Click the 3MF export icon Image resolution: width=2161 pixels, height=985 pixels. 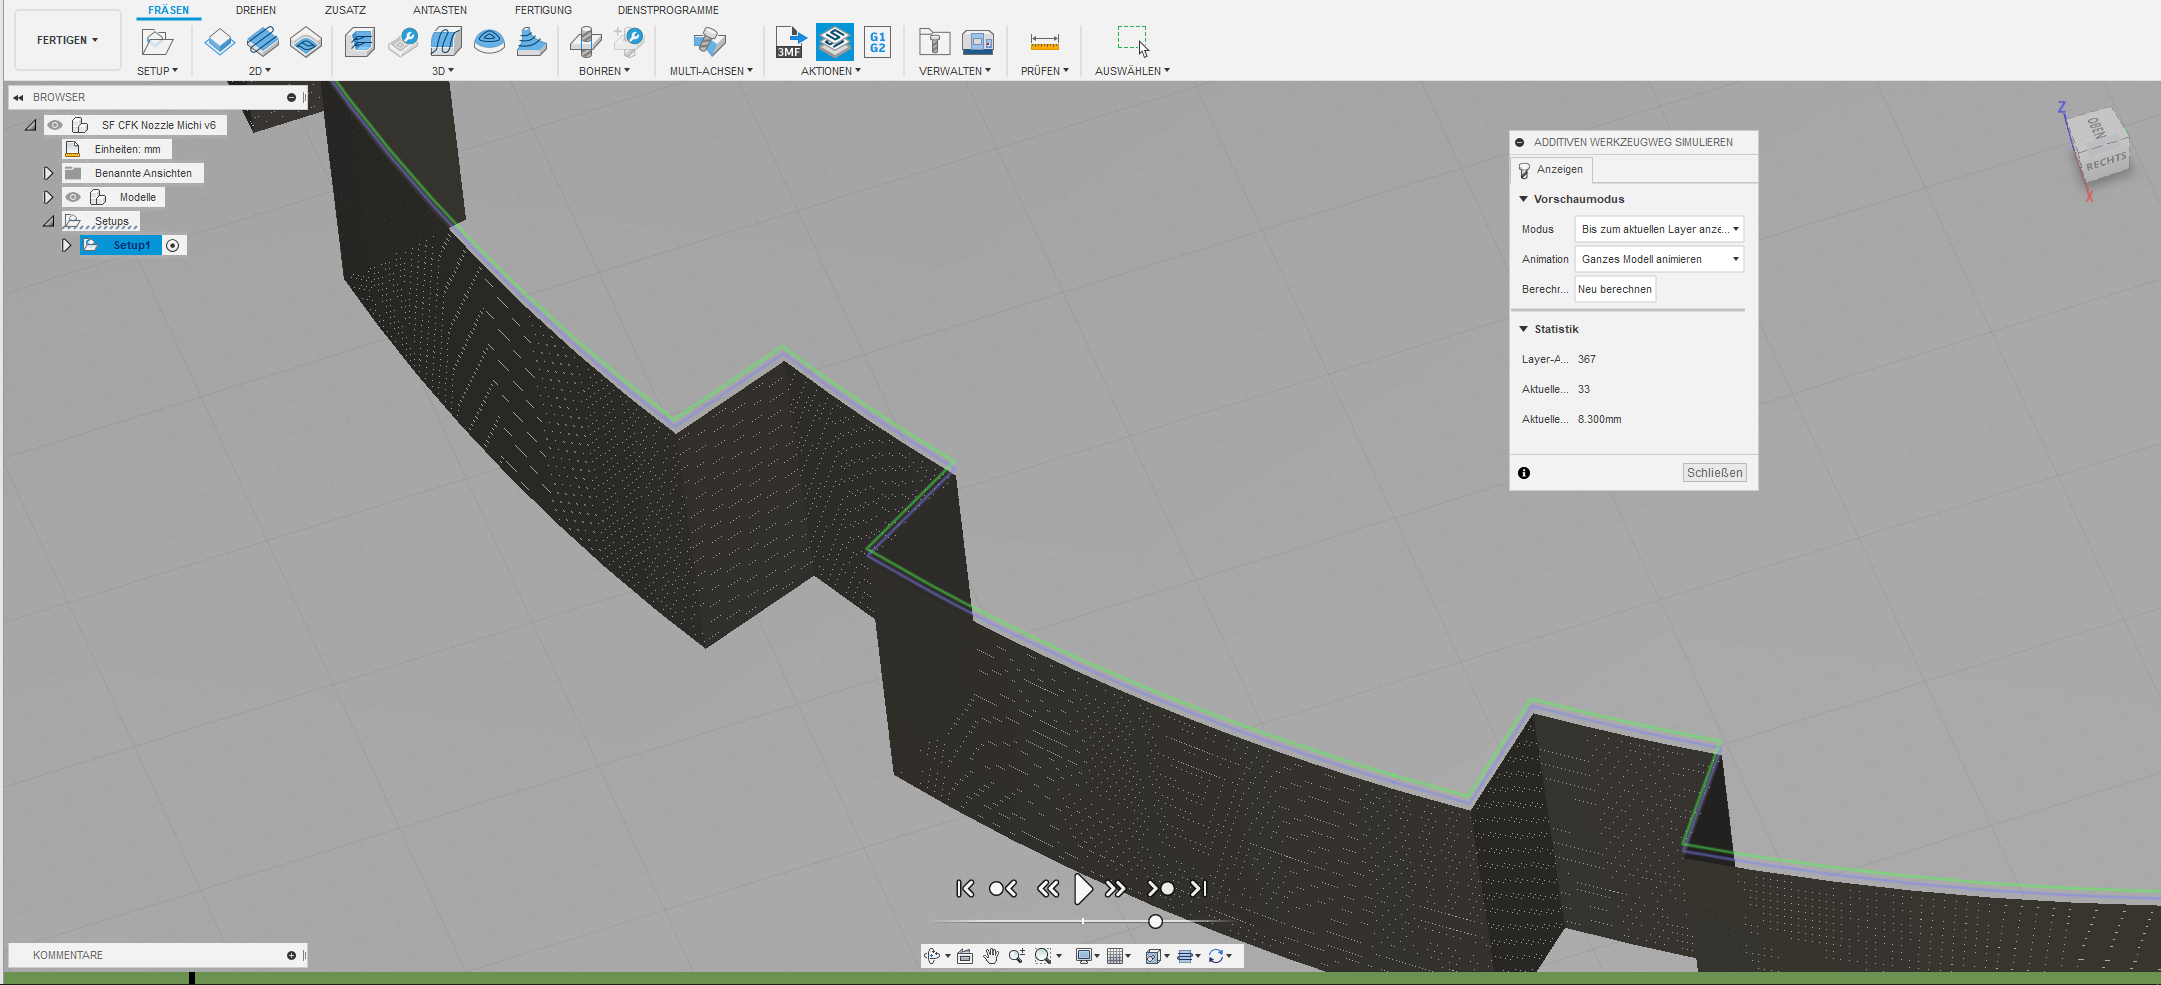[x=790, y=42]
